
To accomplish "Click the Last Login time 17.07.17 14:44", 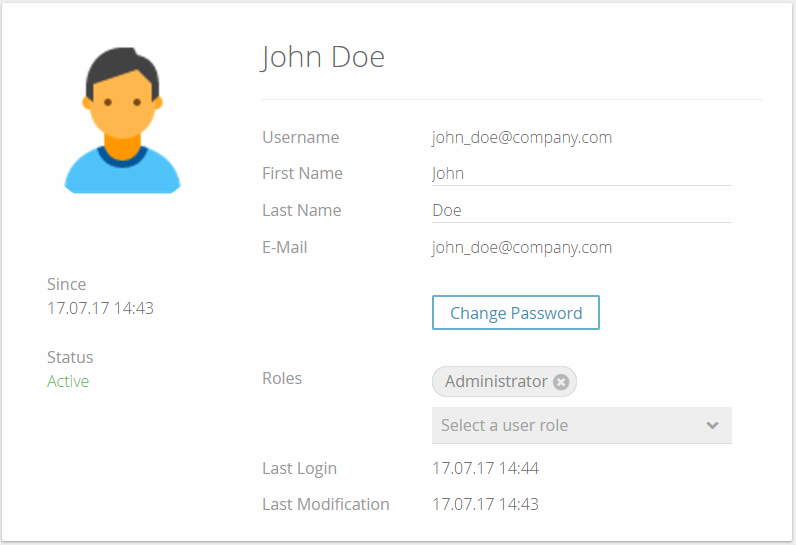I will 486,468.
